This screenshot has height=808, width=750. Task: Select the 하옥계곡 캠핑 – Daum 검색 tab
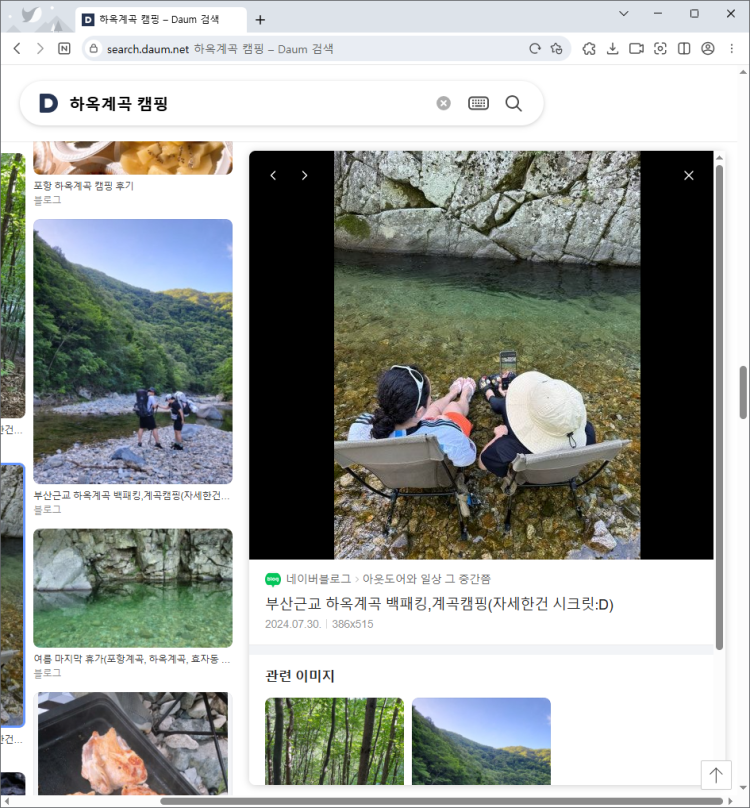point(160,19)
